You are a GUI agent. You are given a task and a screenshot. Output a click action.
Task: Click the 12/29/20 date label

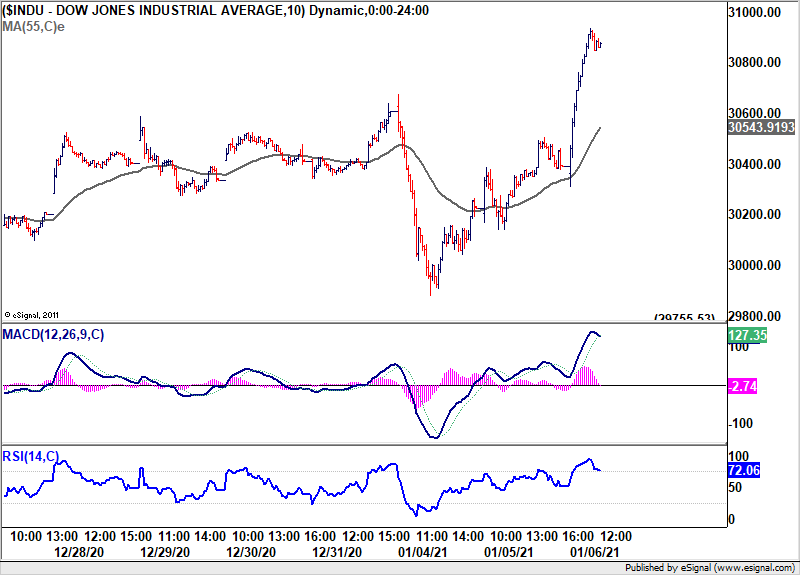point(165,552)
